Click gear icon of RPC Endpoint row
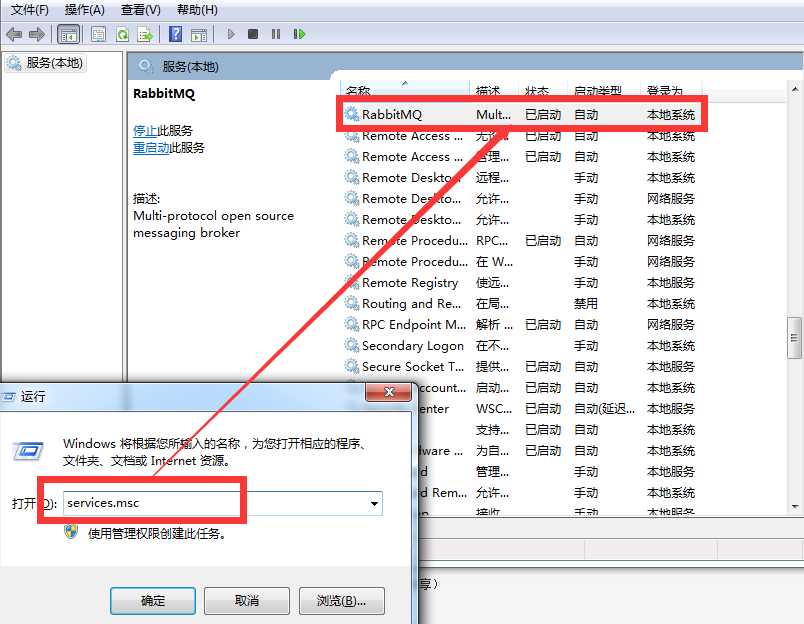Image resolution: width=804 pixels, height=624 pixels. click(x=352, y=324)
